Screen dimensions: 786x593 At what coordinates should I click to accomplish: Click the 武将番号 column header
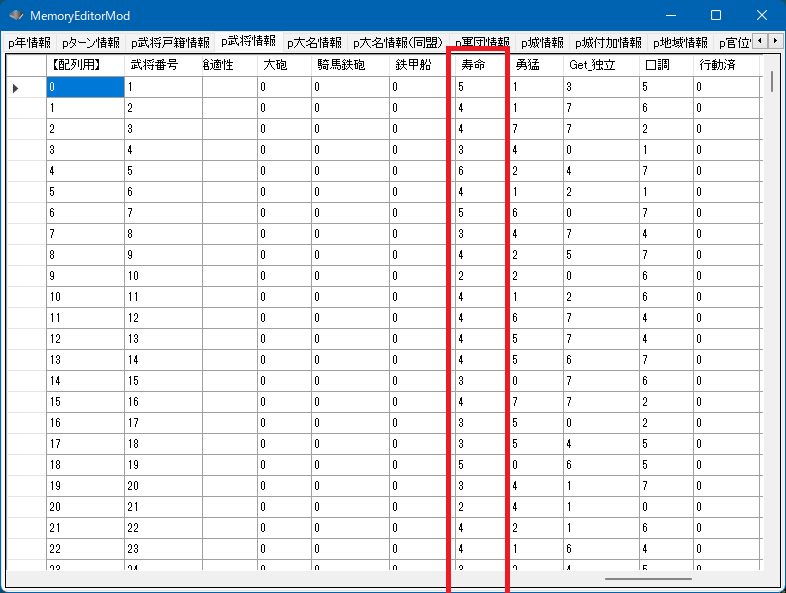click(x=162, y=65)
